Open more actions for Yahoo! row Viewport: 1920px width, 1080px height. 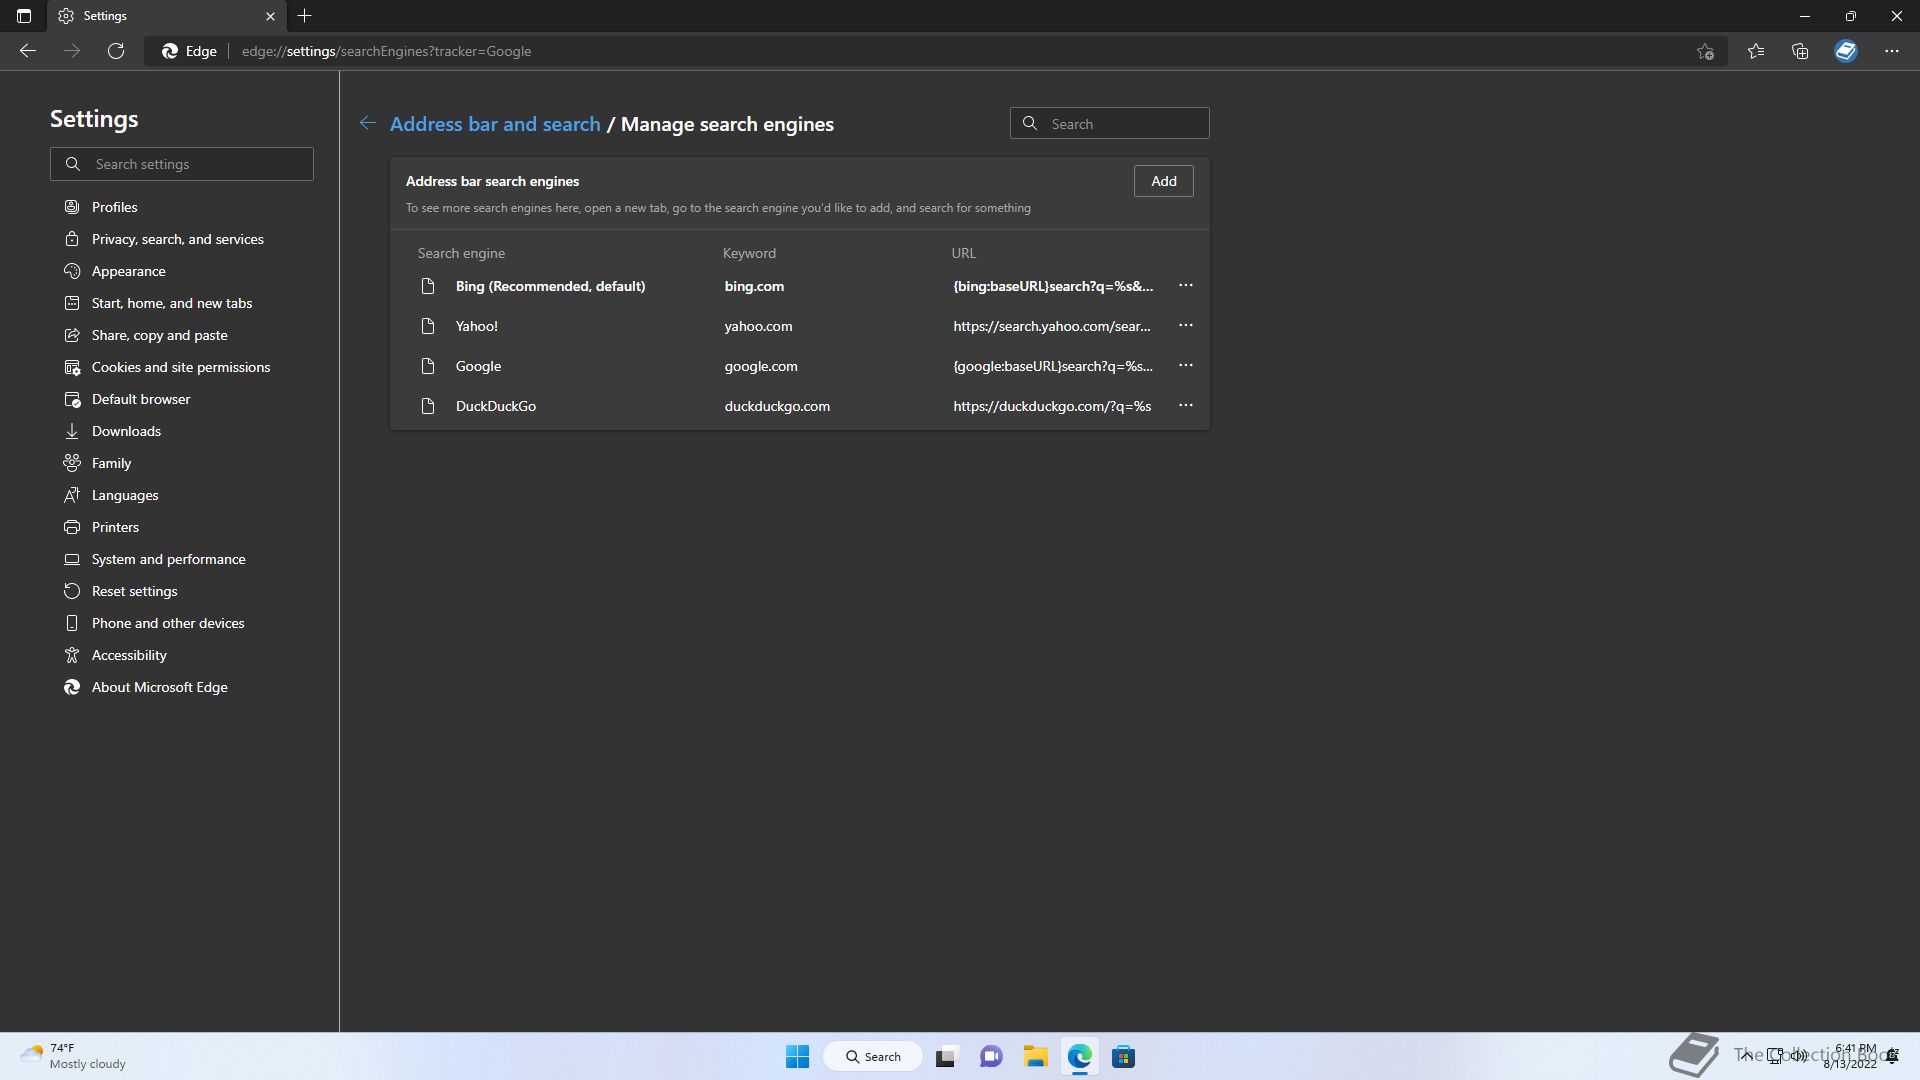tap(1186, 326)
